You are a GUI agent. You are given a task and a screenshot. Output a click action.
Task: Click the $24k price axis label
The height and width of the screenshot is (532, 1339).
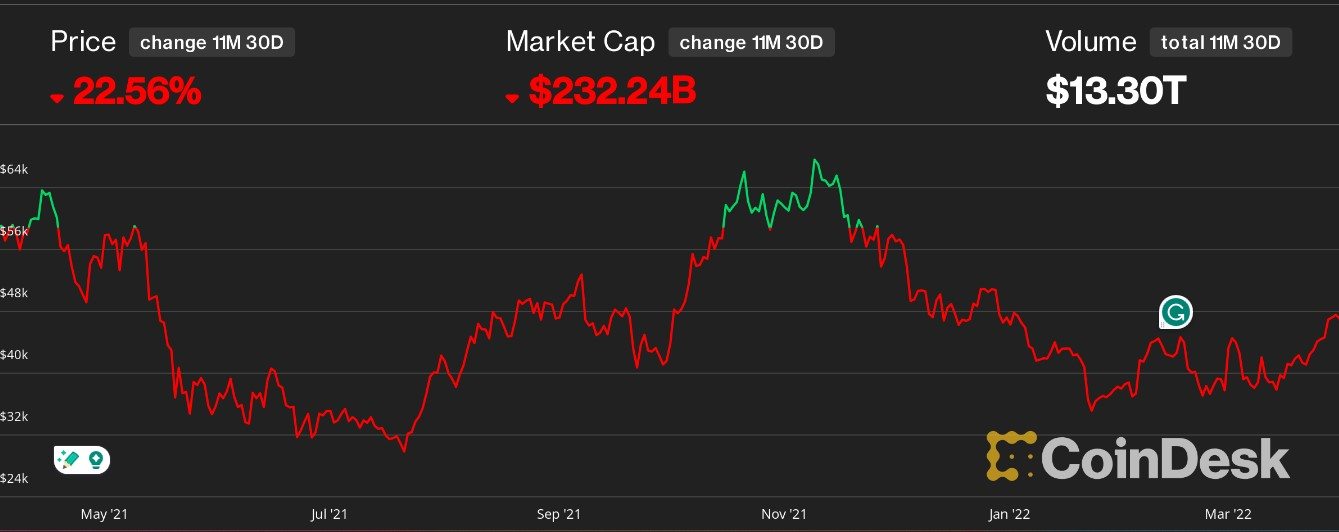(x=14, y=479)
